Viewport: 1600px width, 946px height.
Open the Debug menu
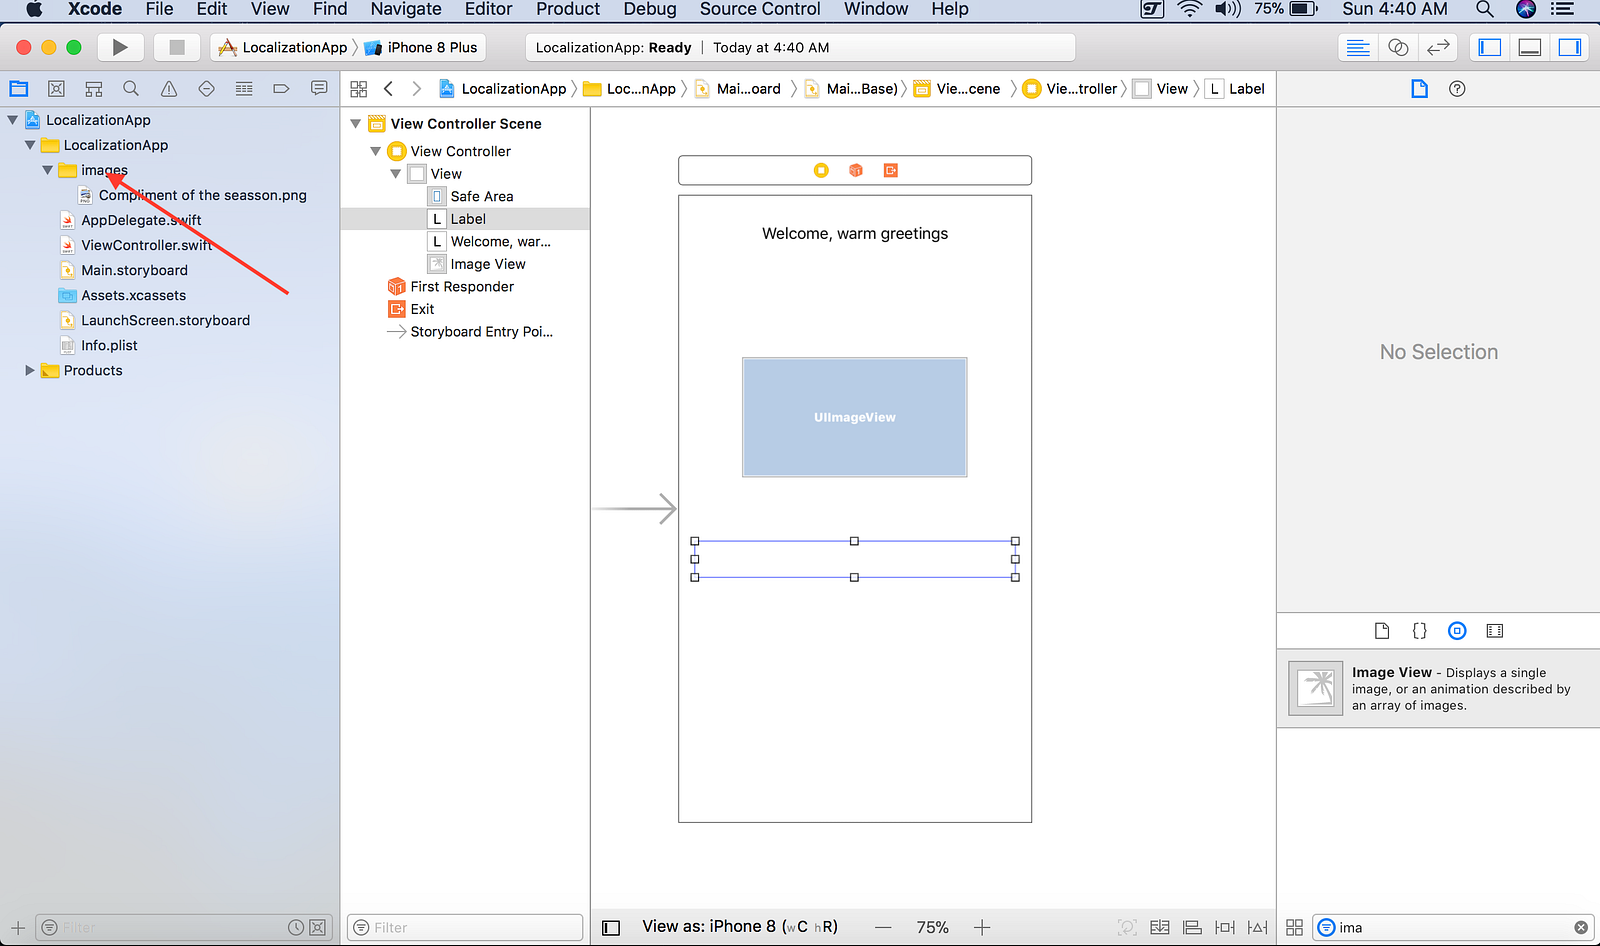[x=650, y=9]
